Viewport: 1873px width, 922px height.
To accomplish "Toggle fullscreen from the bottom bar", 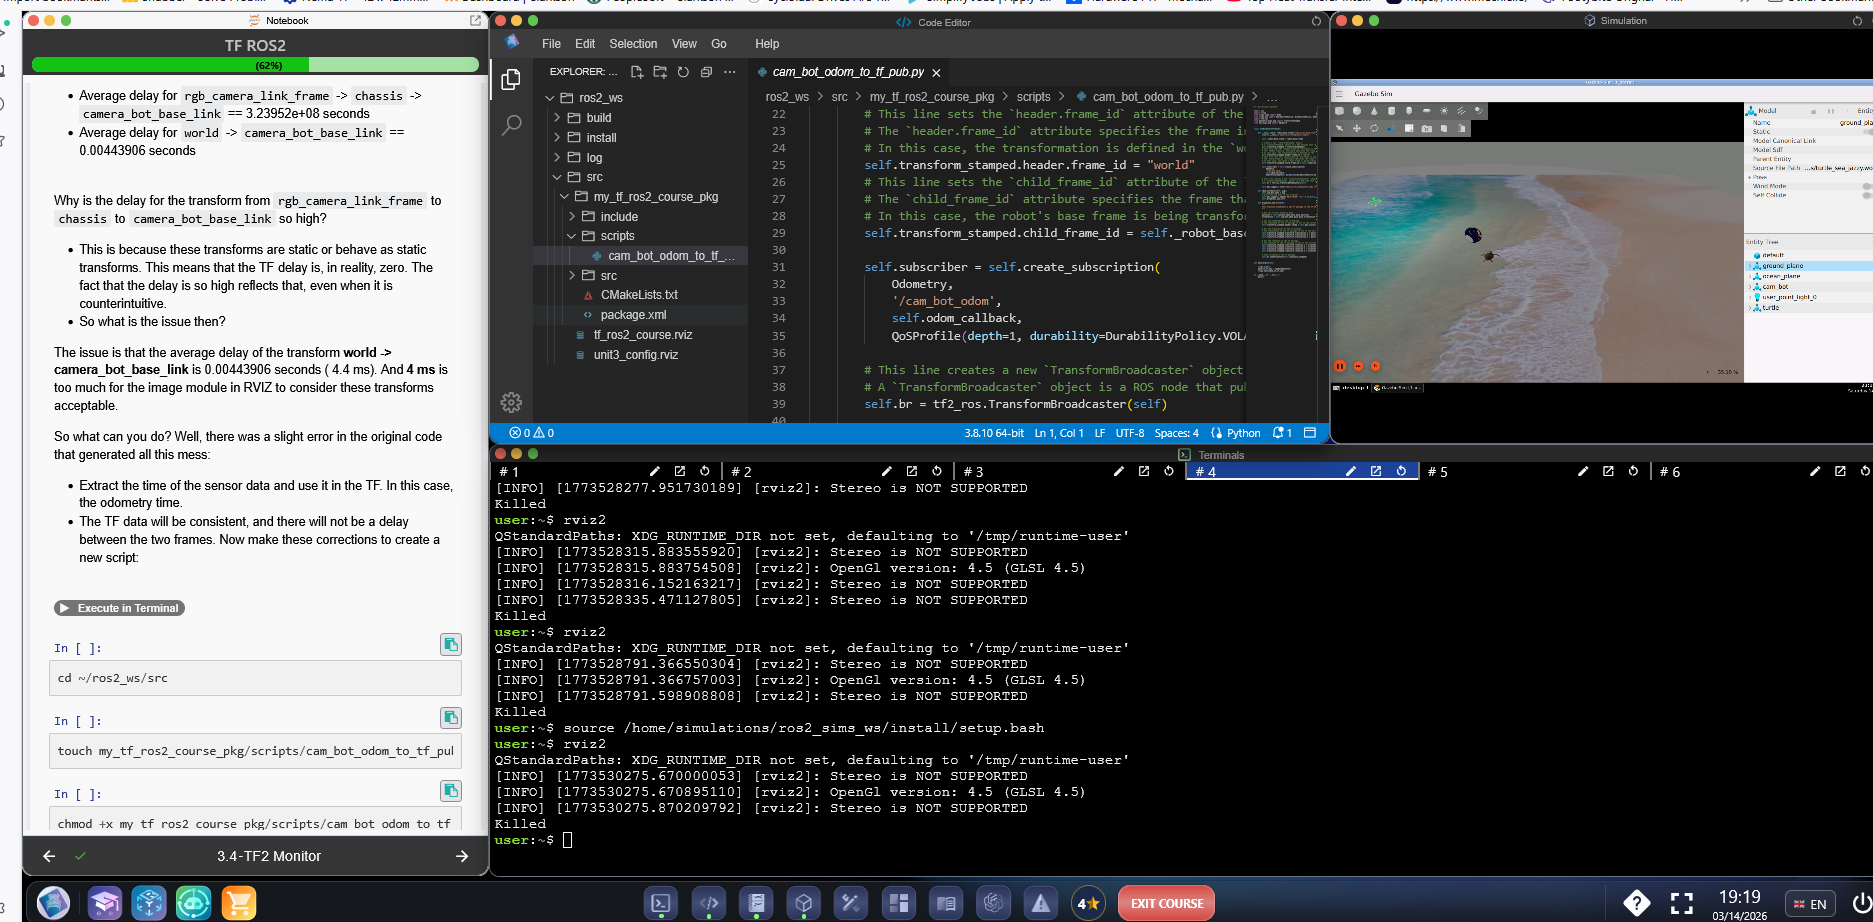I will tap(1682, 903).
